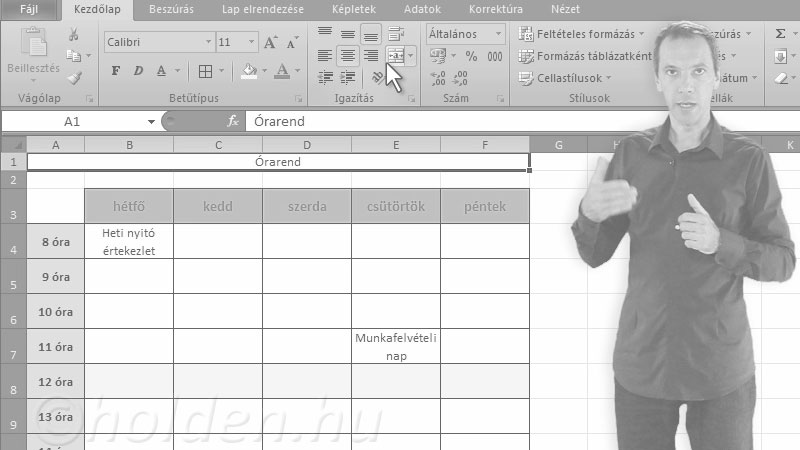Open fill color dropdown arrow

[x=264, y=71]
